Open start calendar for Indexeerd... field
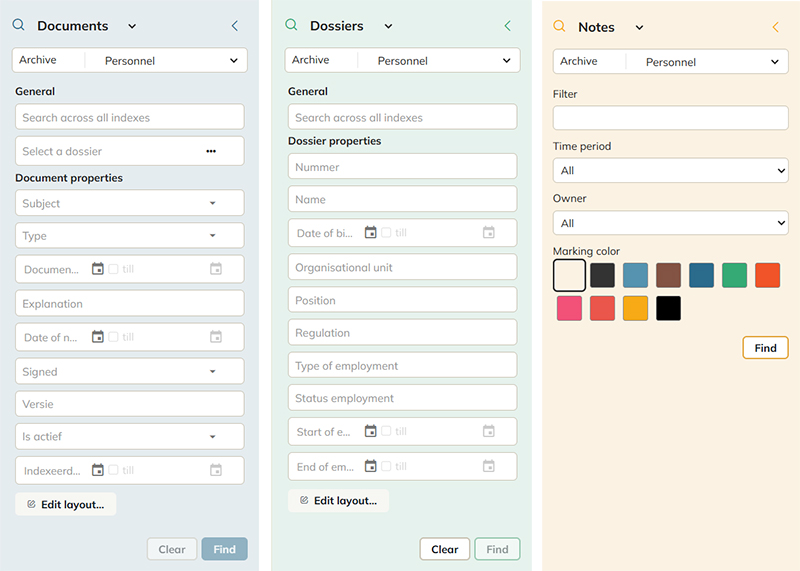 (97, 470)
